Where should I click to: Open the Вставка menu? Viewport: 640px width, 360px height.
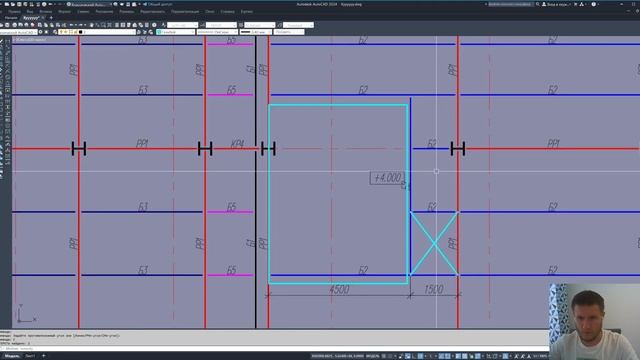point(46,11)
